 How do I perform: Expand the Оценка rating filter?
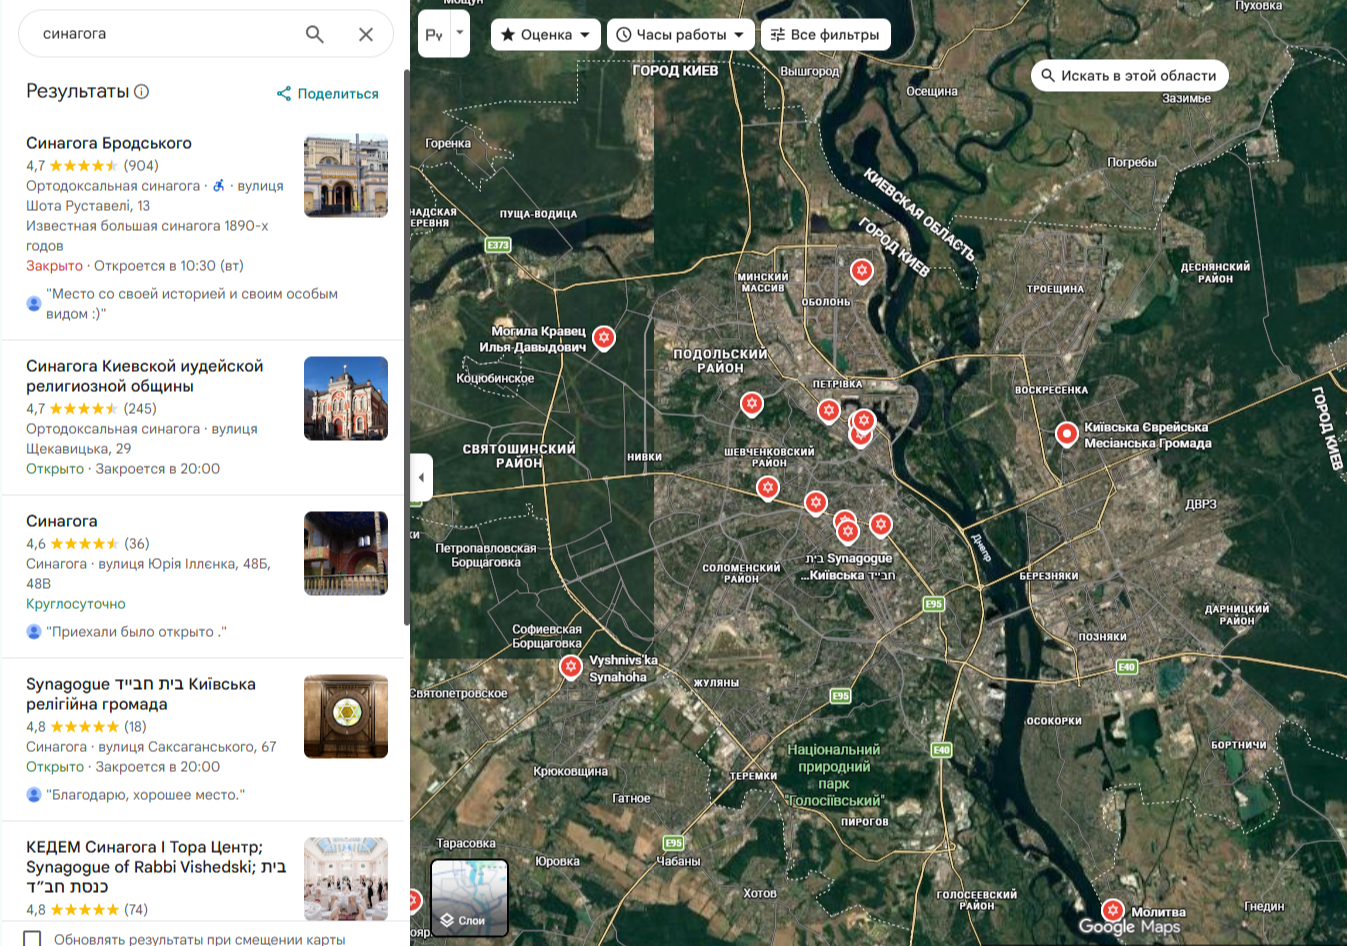tap(546, 34)
